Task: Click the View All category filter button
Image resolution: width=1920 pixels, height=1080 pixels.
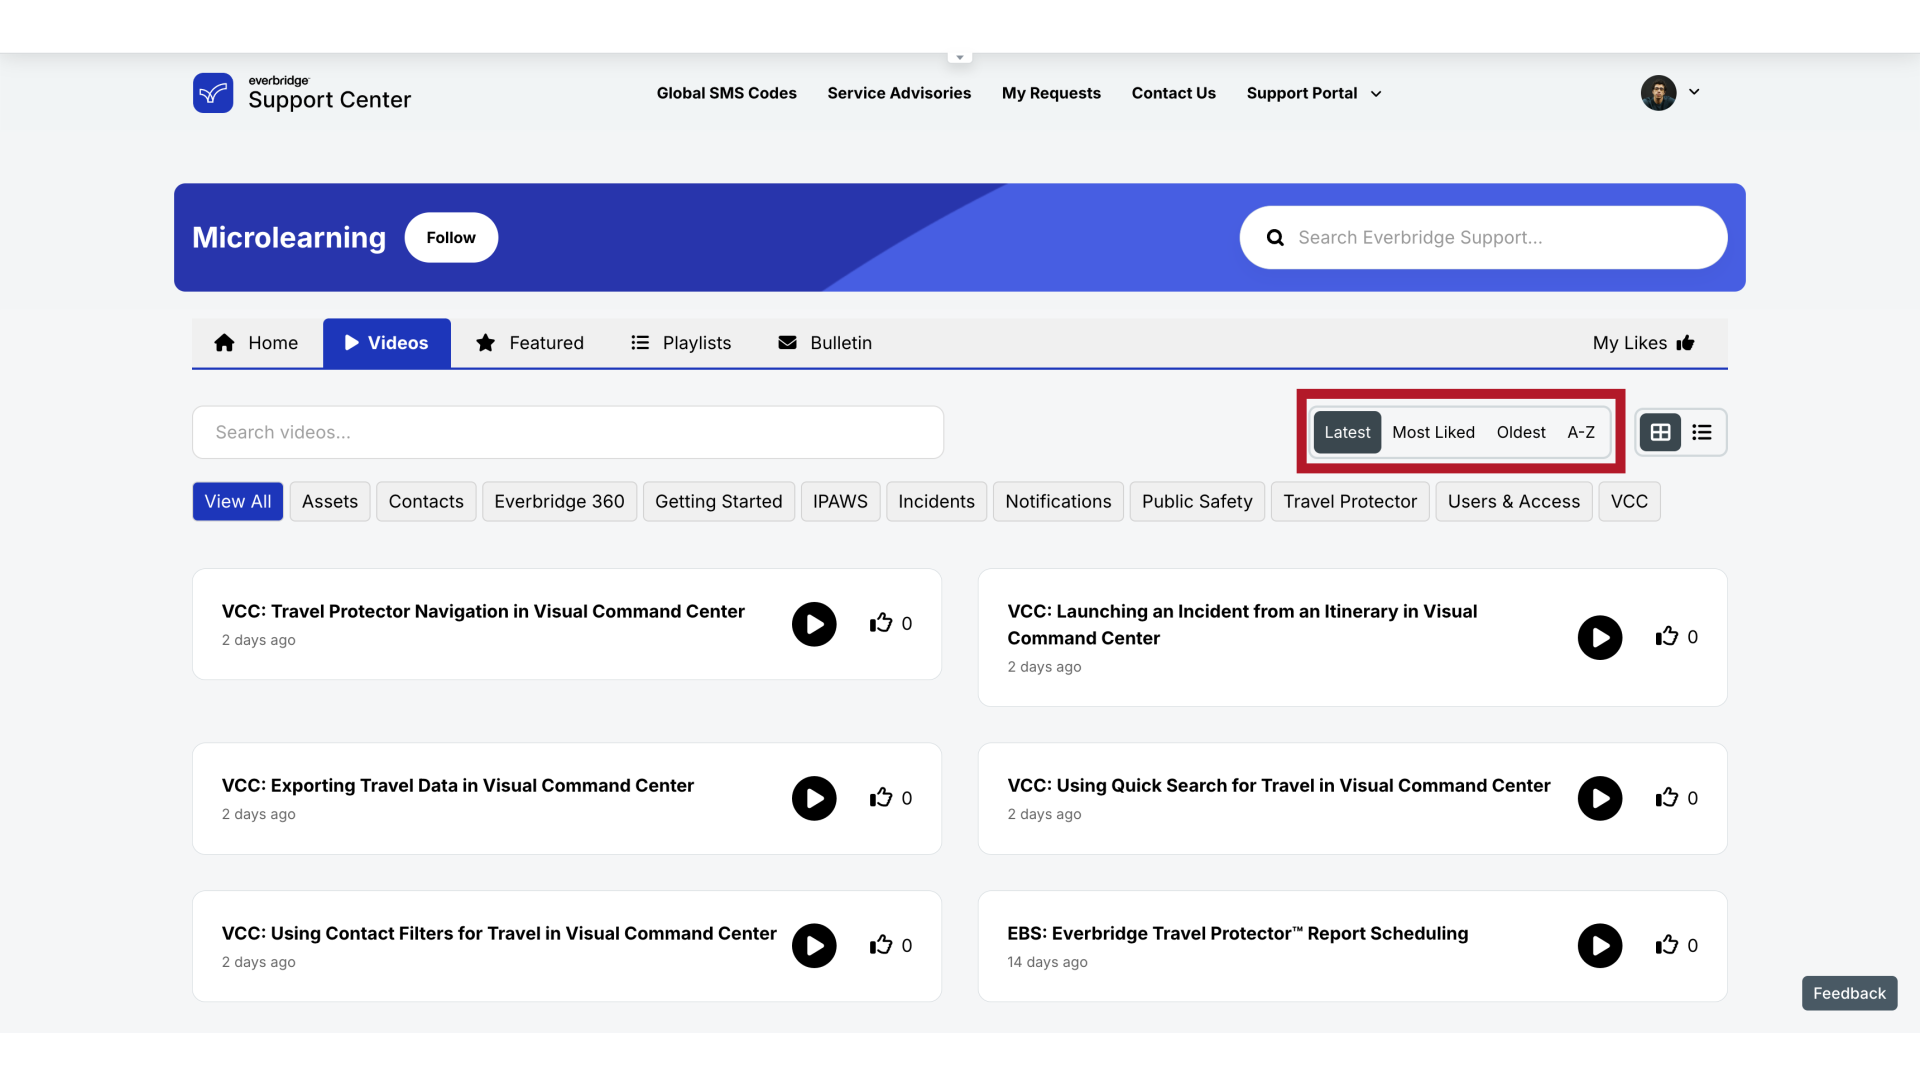Action: (237, 501)
